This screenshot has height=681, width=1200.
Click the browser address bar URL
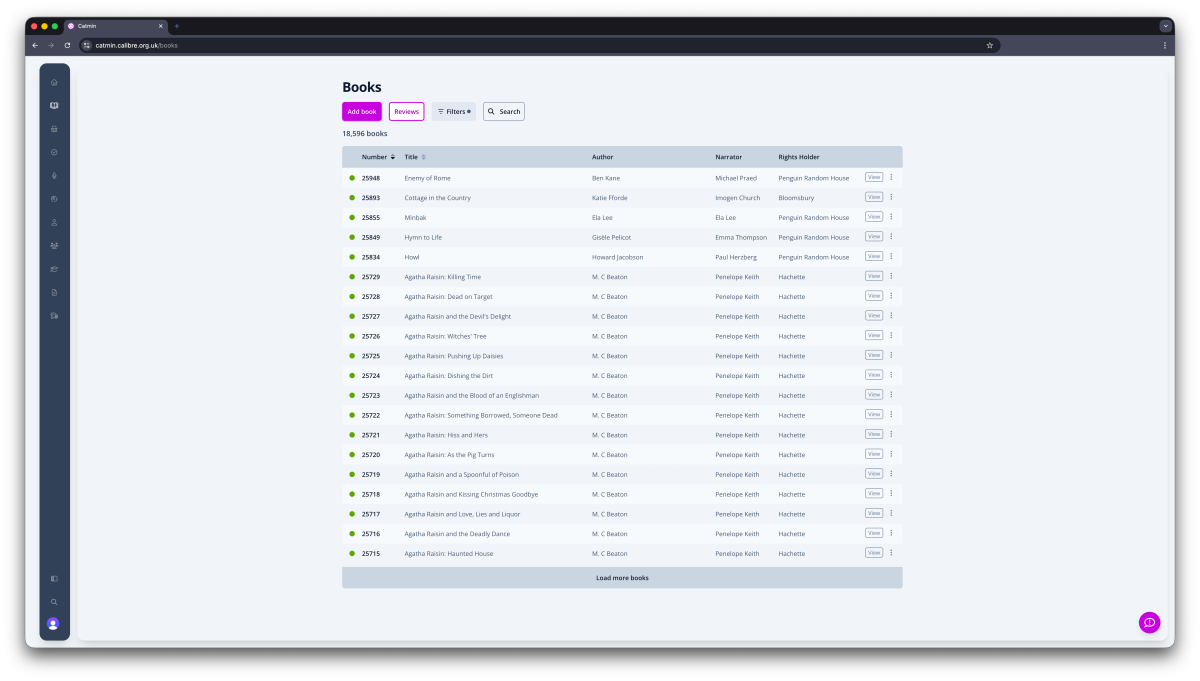click(x=136, y=45)
